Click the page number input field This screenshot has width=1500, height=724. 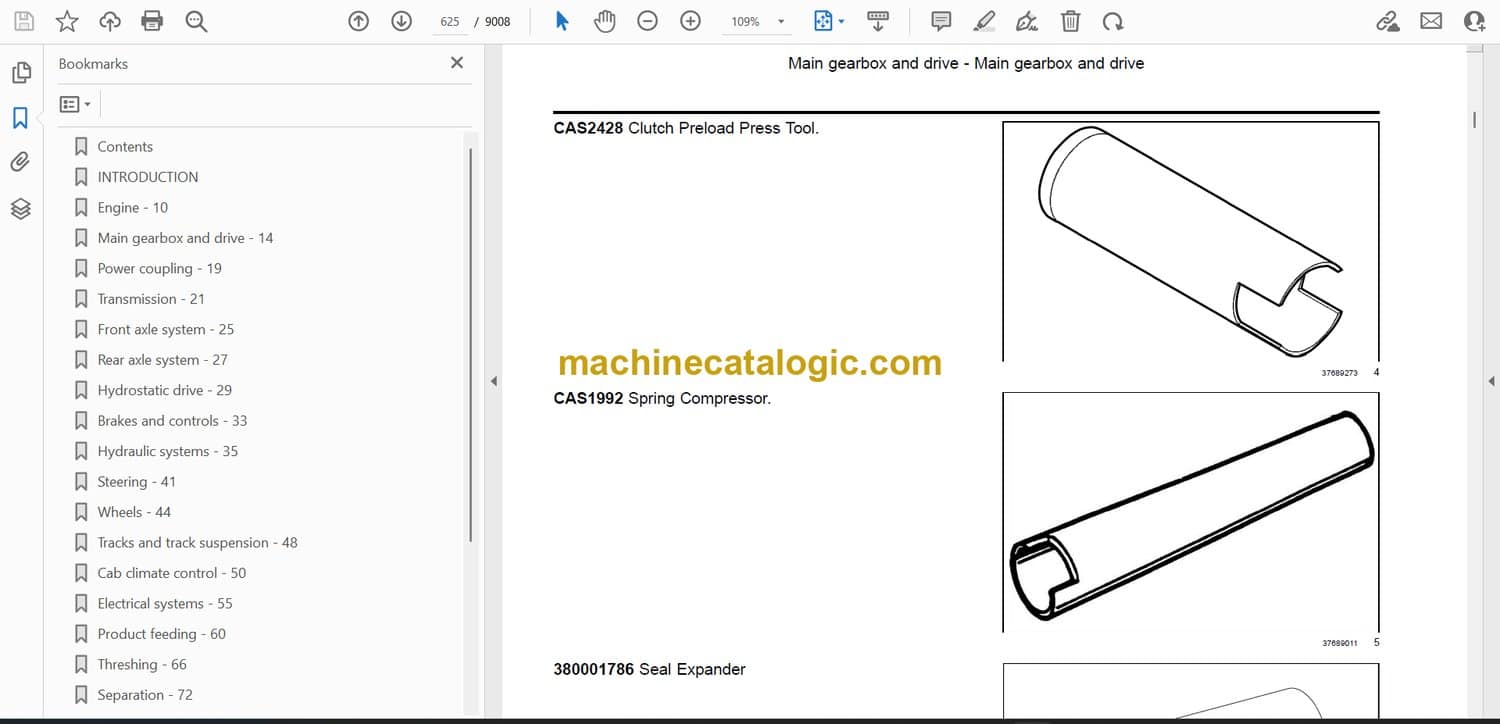tap(449, 22)
